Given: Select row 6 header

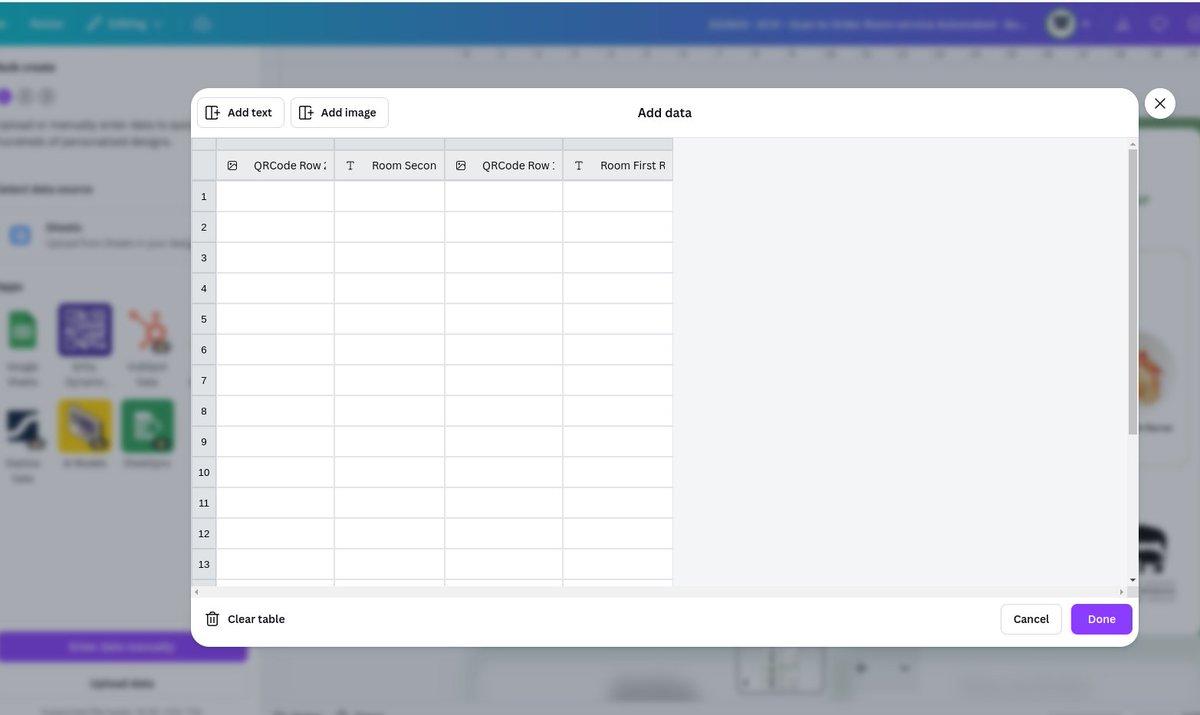Looking at the screenshot, I should pos(204,350).
